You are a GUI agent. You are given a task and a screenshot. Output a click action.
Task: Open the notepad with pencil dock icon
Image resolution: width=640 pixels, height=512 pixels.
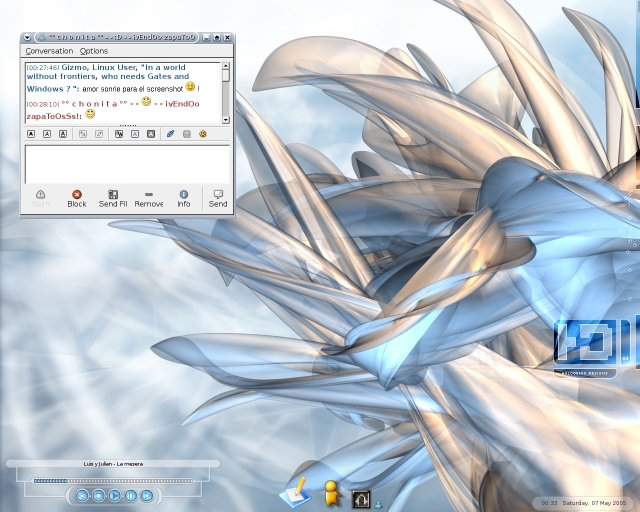296,492
